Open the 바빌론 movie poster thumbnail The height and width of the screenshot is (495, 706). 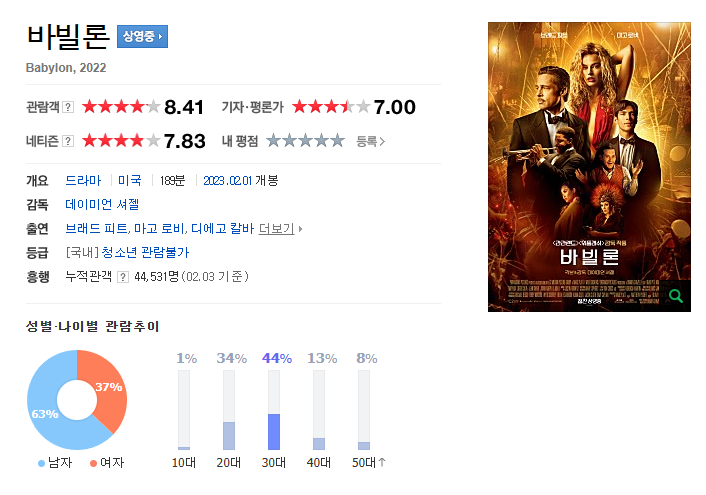coord(589,167)
